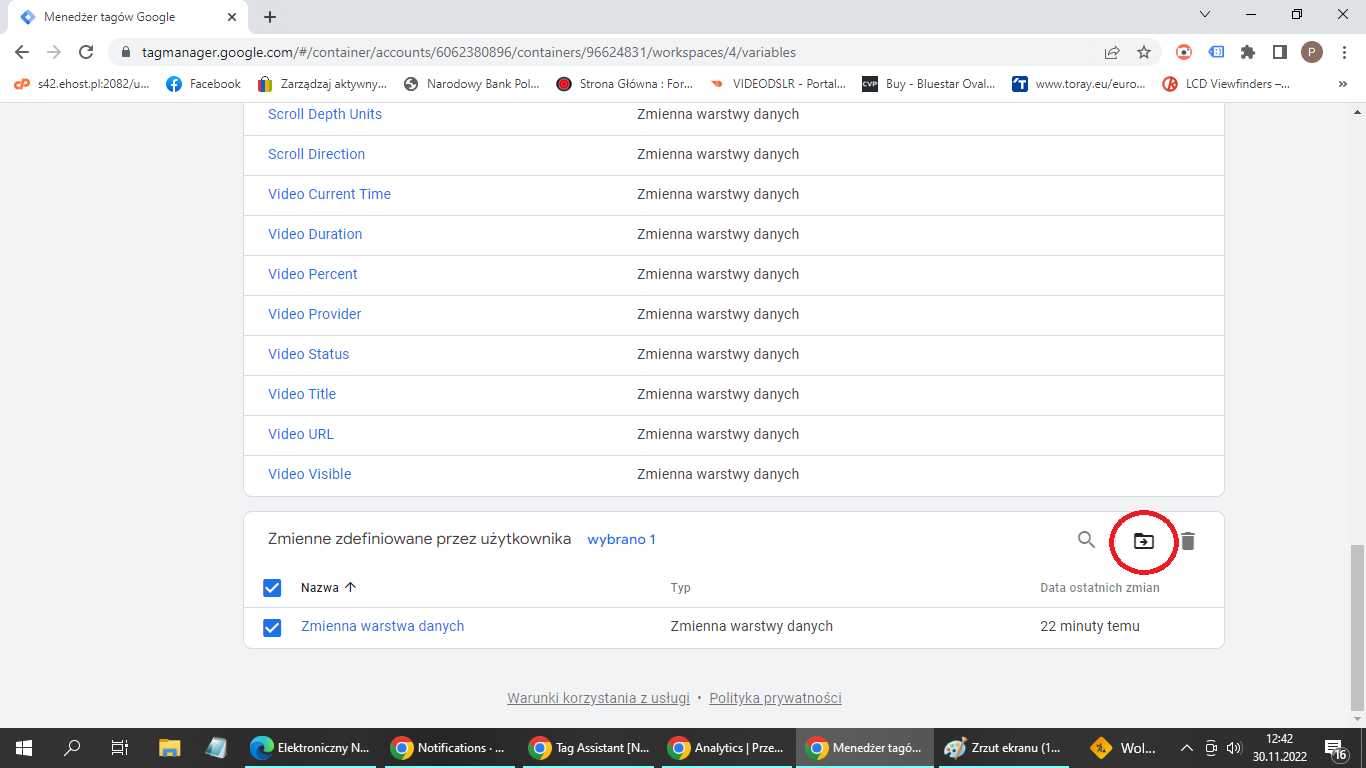Show hidden system tray icons
The image size is (1366, 768).
[1187, 747]
